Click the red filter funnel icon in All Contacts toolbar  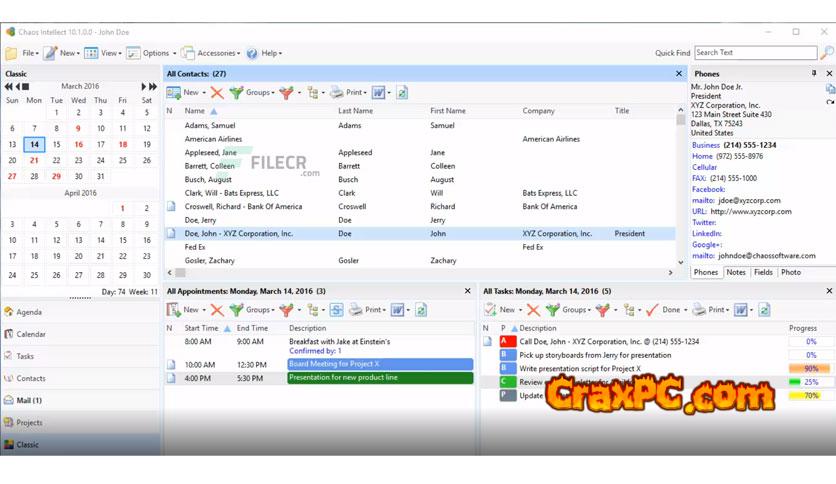tap(286, 93)
